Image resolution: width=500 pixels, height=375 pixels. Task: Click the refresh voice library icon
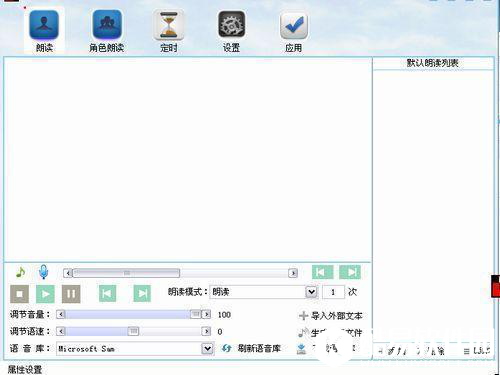pyautogui.click(x=227, y=348)
